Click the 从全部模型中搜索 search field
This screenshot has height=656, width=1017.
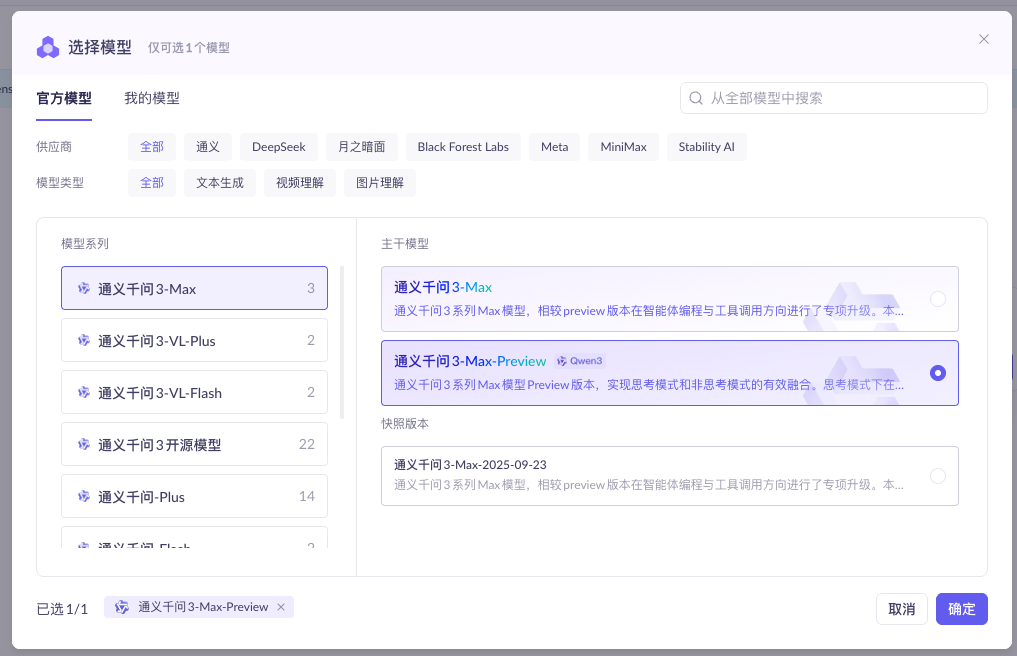[x=833, y=98]
